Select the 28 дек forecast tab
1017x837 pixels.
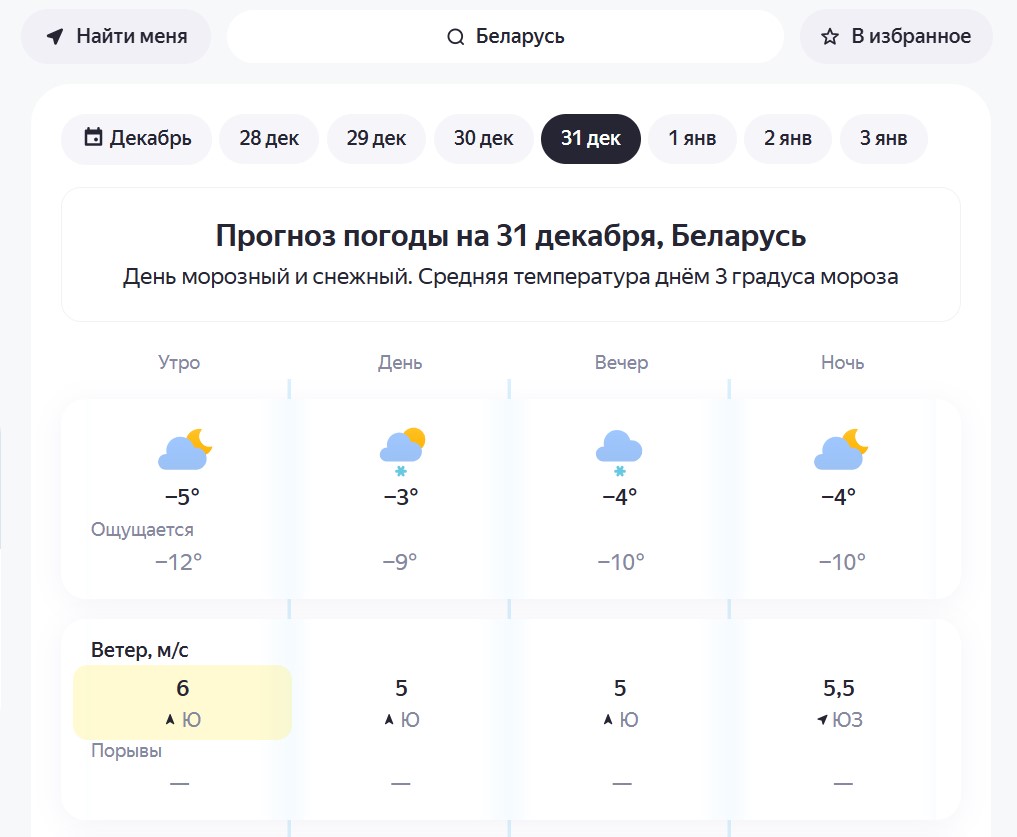[x=268, y=139]
